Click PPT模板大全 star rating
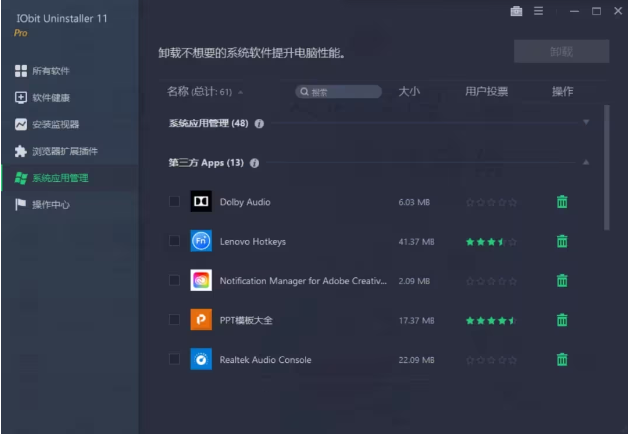628x434 pixels. coord(491,321)
